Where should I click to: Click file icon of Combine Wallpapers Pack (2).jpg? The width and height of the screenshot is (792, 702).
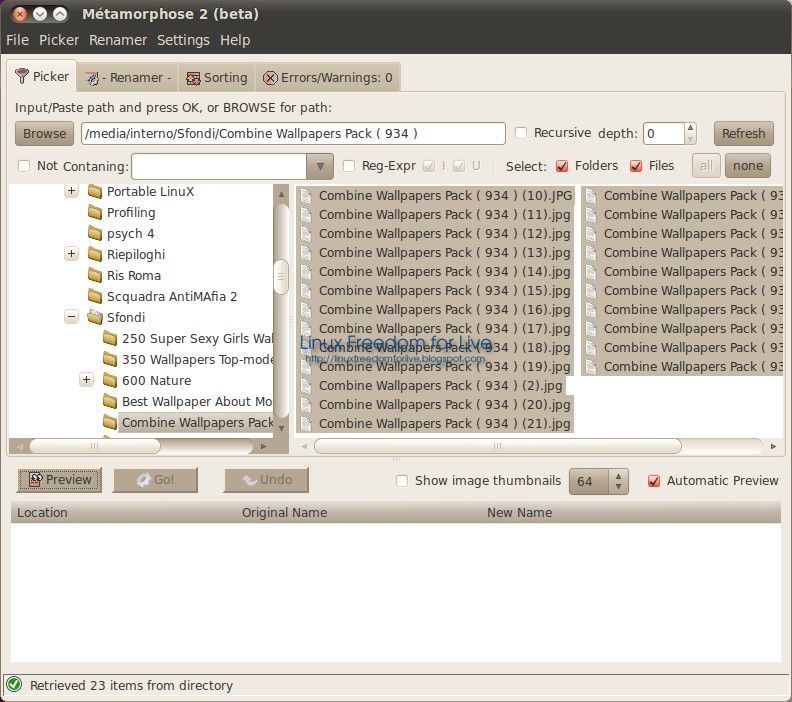point(306,386)
